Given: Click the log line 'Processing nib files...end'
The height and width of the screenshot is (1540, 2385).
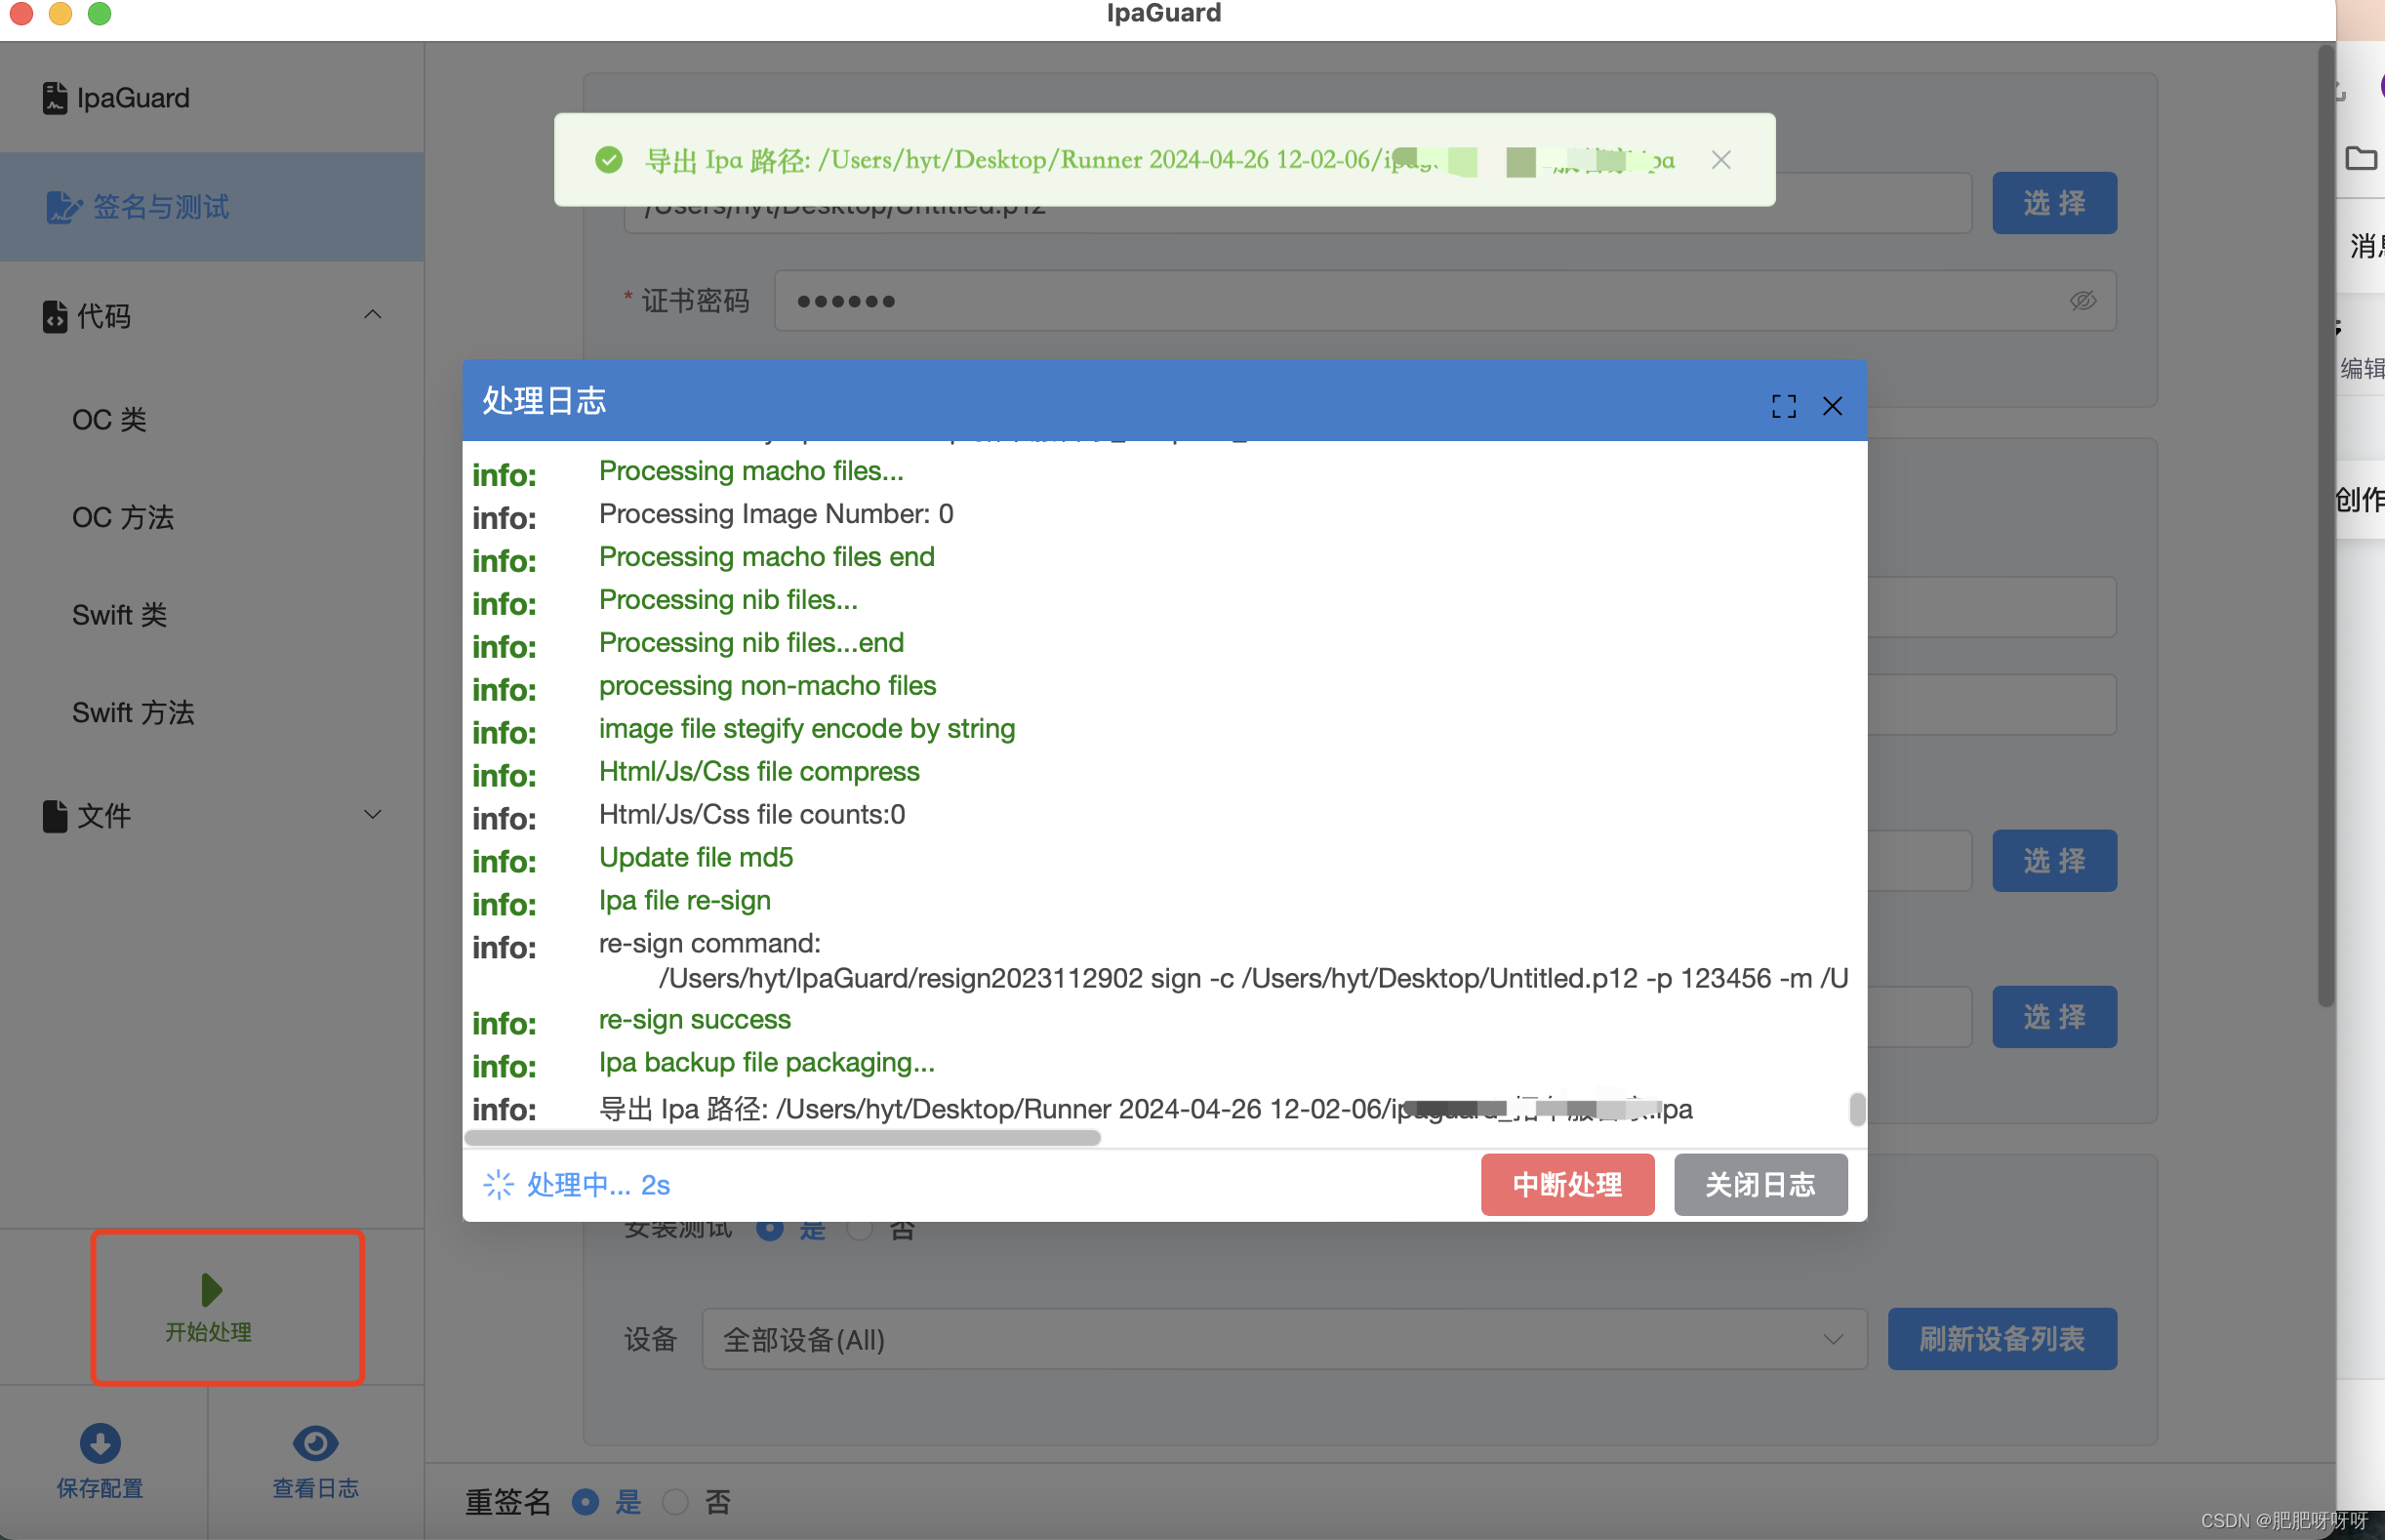Looking at the screenshot, I should (751, 643).
